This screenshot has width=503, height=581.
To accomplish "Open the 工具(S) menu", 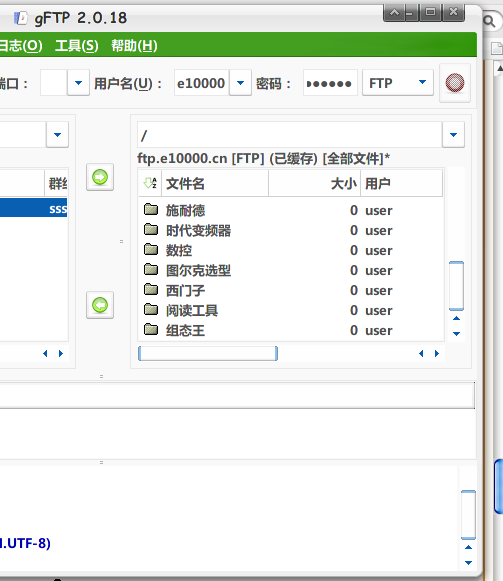I will click(77, 46).
